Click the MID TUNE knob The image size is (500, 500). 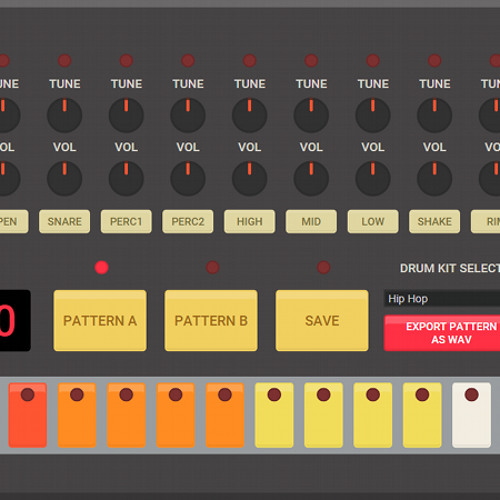point(311,115)
